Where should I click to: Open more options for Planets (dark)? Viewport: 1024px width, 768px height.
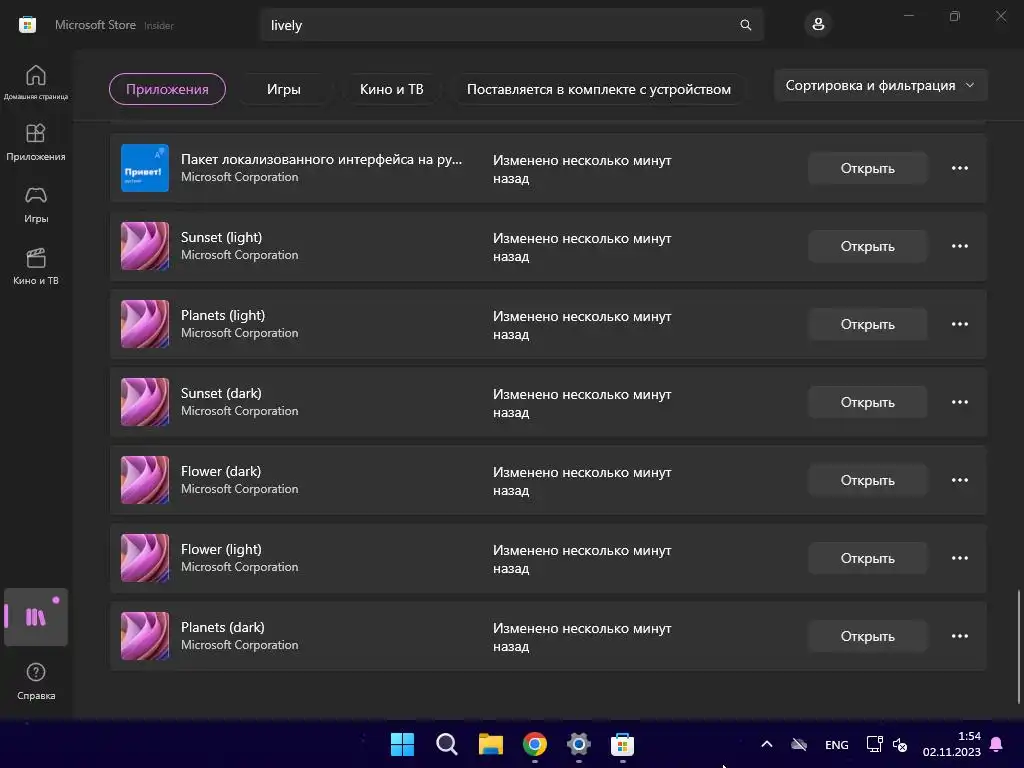point(959,636)
